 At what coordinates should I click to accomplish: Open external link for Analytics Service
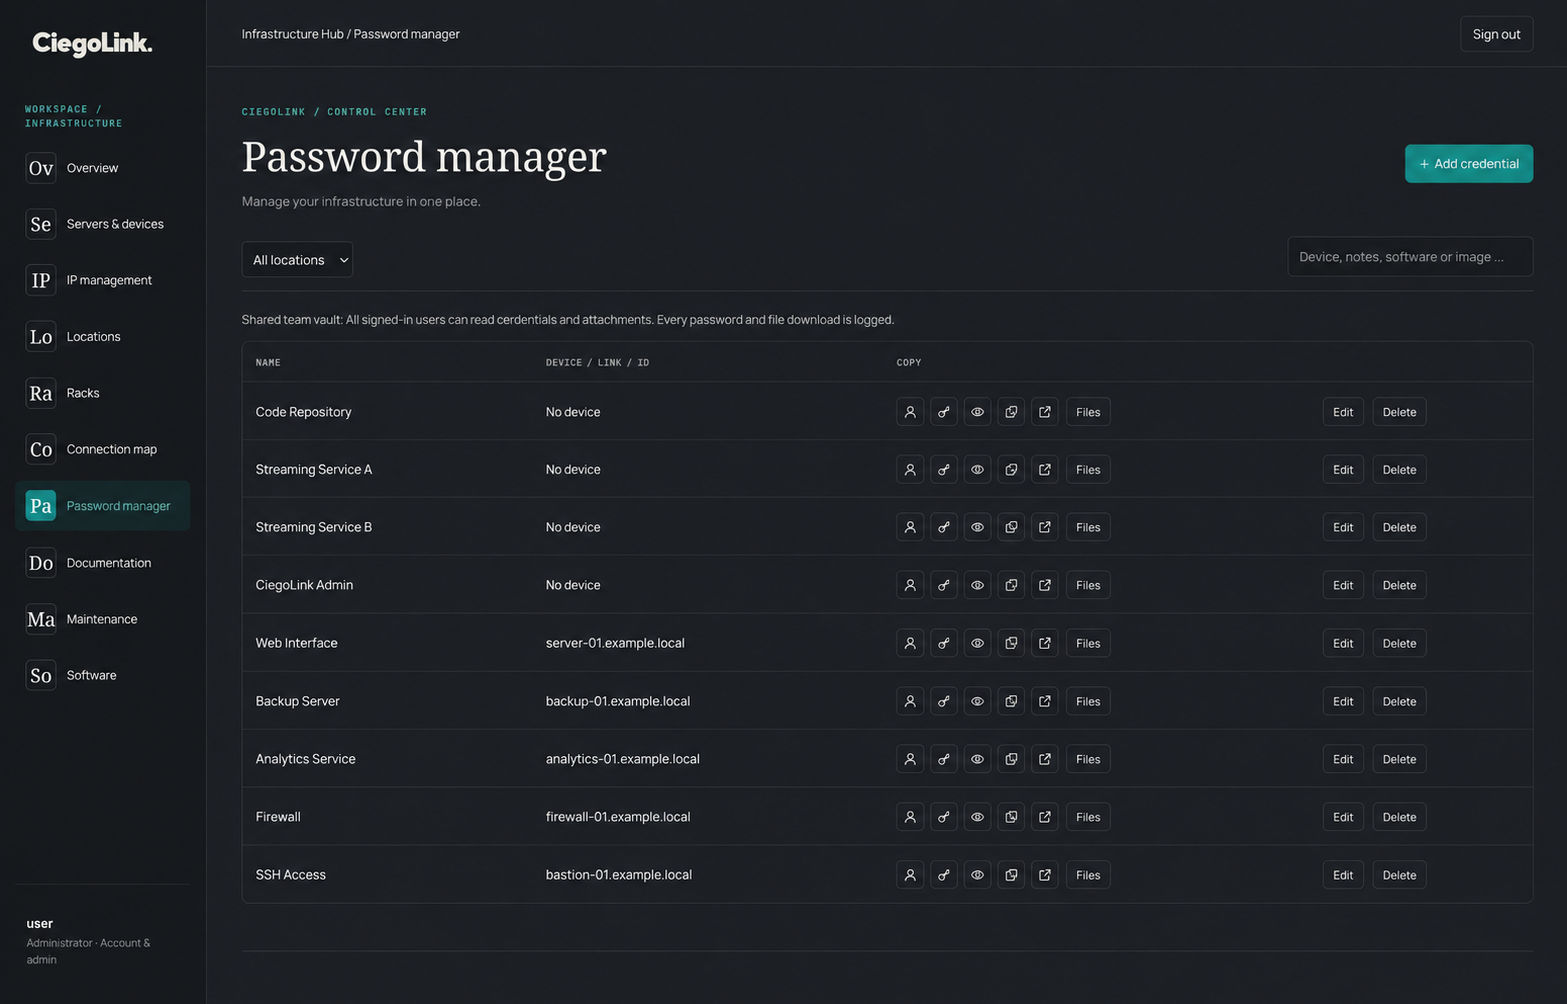click(x=1045, y=759)
